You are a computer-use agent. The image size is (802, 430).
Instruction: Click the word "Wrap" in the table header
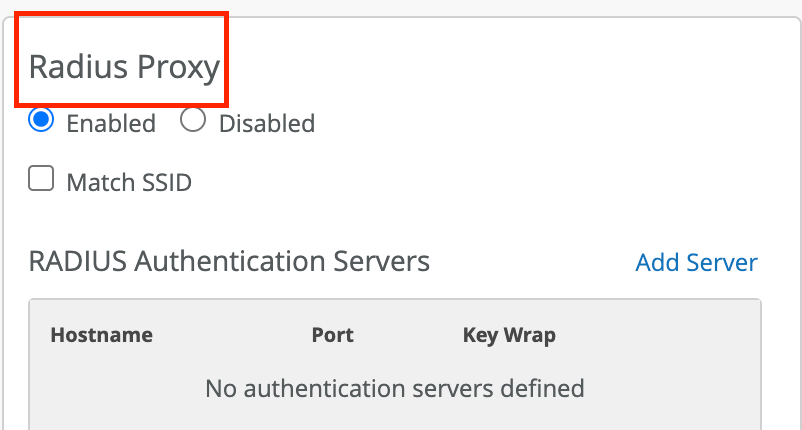(x=531, y=335)
